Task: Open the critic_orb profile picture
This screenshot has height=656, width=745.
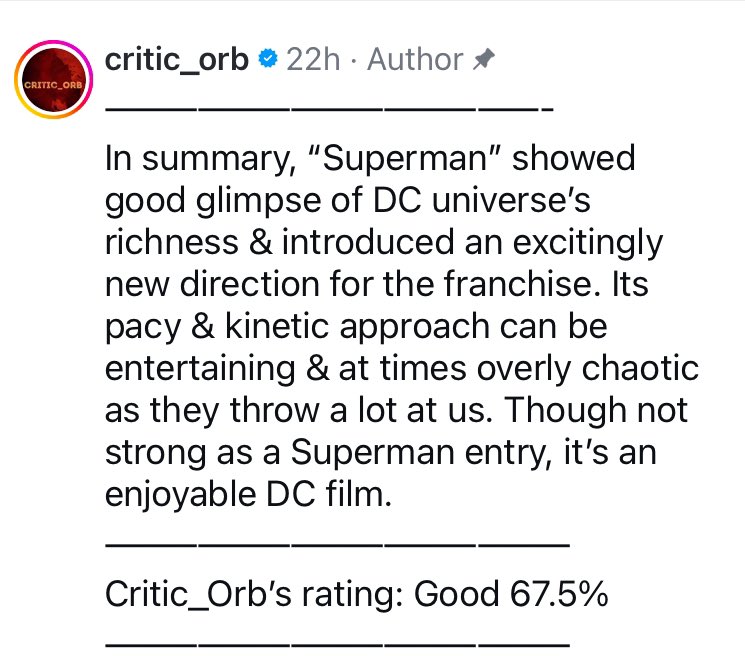Action: (54, 80)
